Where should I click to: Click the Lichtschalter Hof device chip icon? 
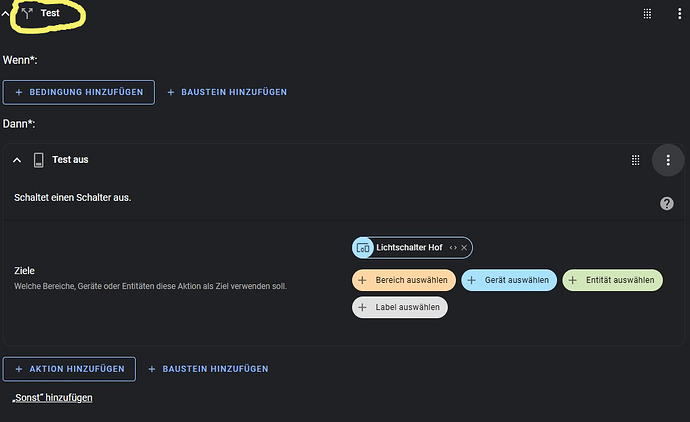coord(363,248)
